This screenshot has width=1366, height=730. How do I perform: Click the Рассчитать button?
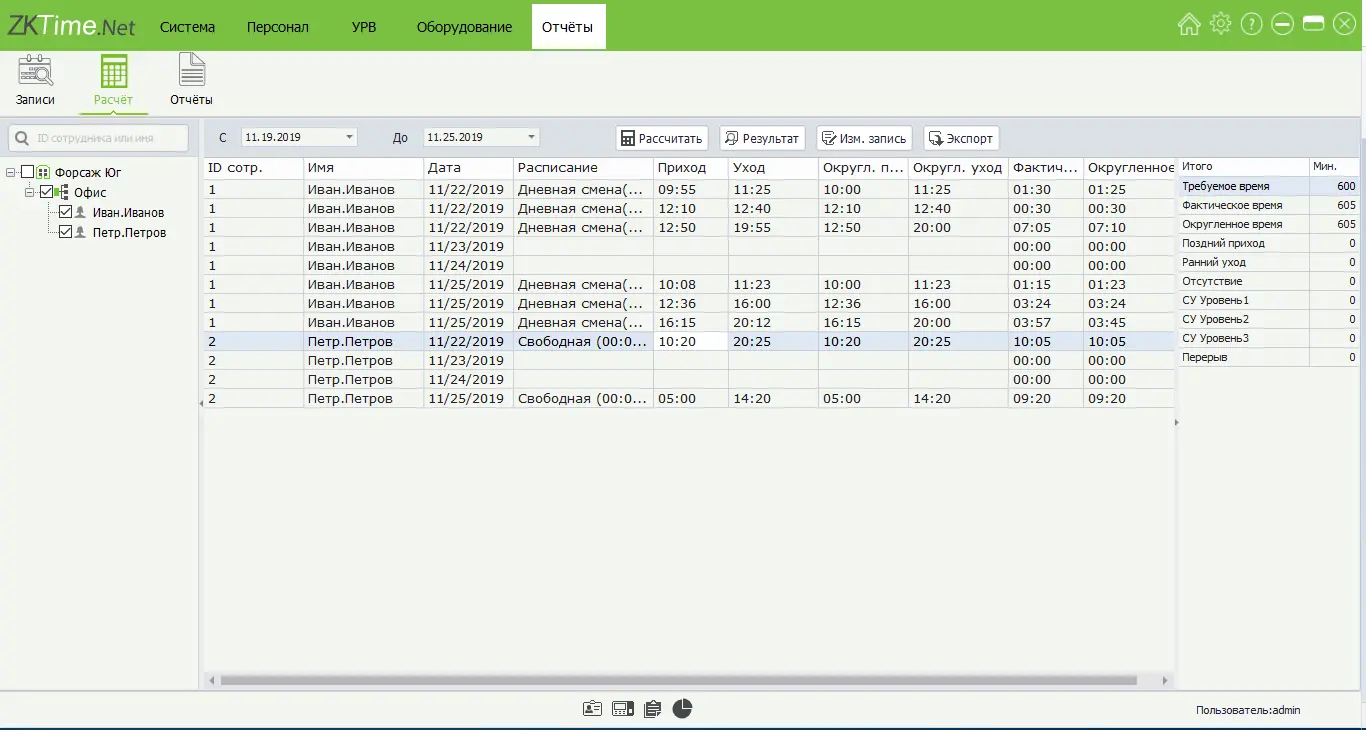click(661, 138)
